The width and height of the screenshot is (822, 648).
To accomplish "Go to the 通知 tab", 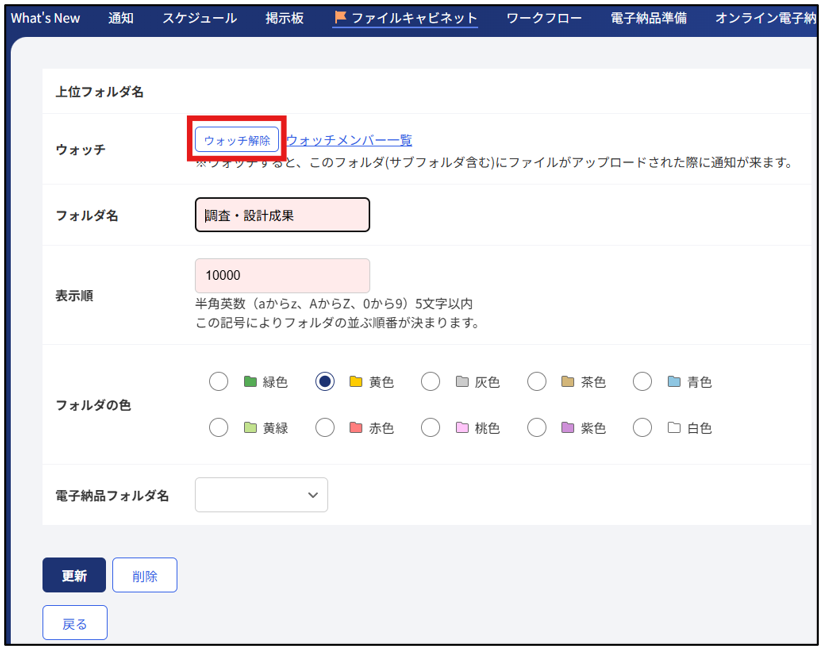I will [x=121, y=18].
